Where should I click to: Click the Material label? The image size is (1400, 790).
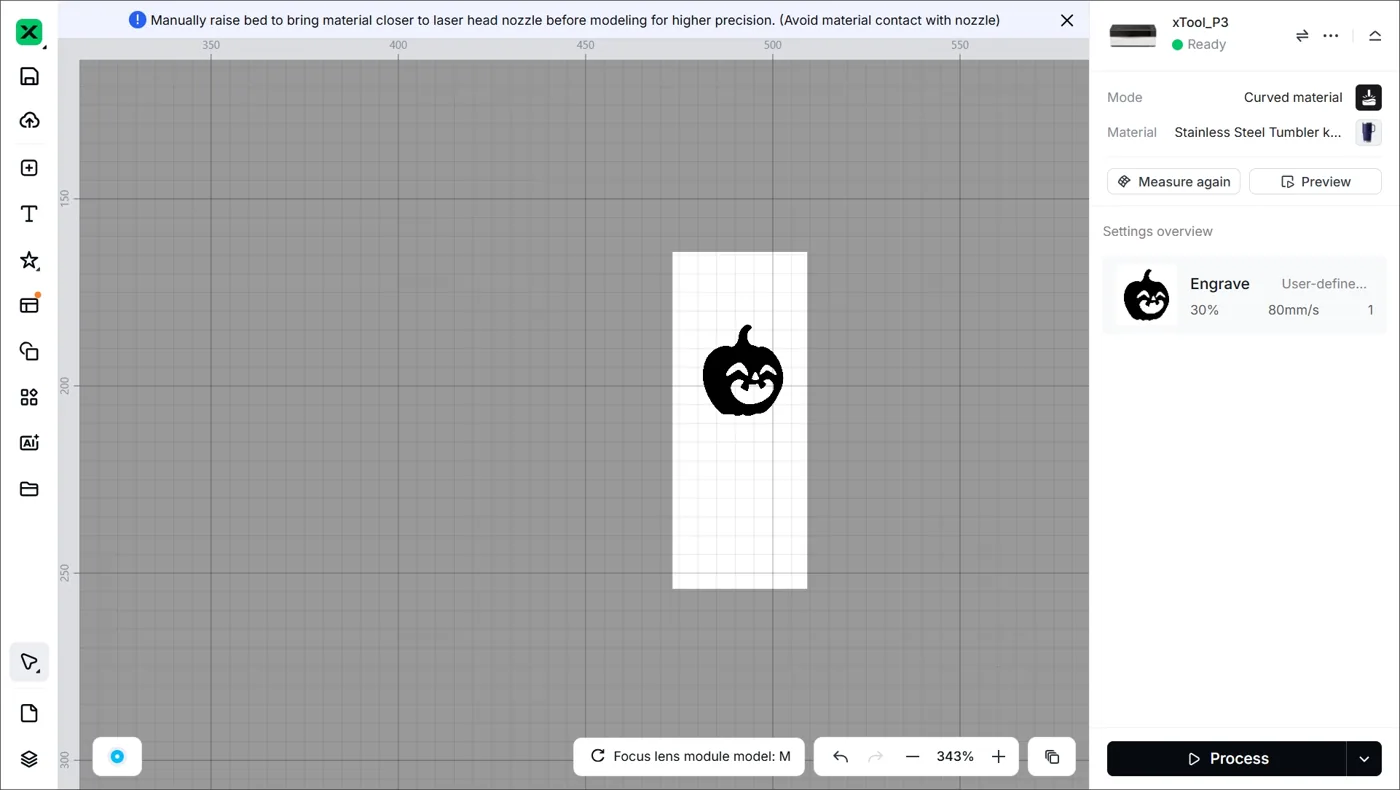coord(1132,132)
